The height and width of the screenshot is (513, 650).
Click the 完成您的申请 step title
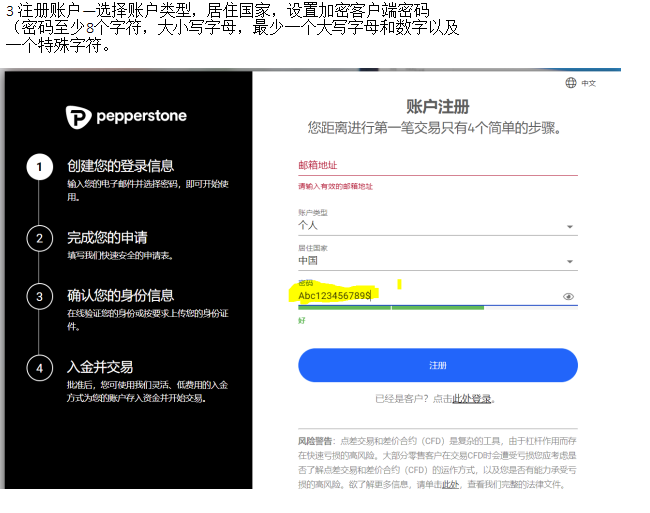107,237
